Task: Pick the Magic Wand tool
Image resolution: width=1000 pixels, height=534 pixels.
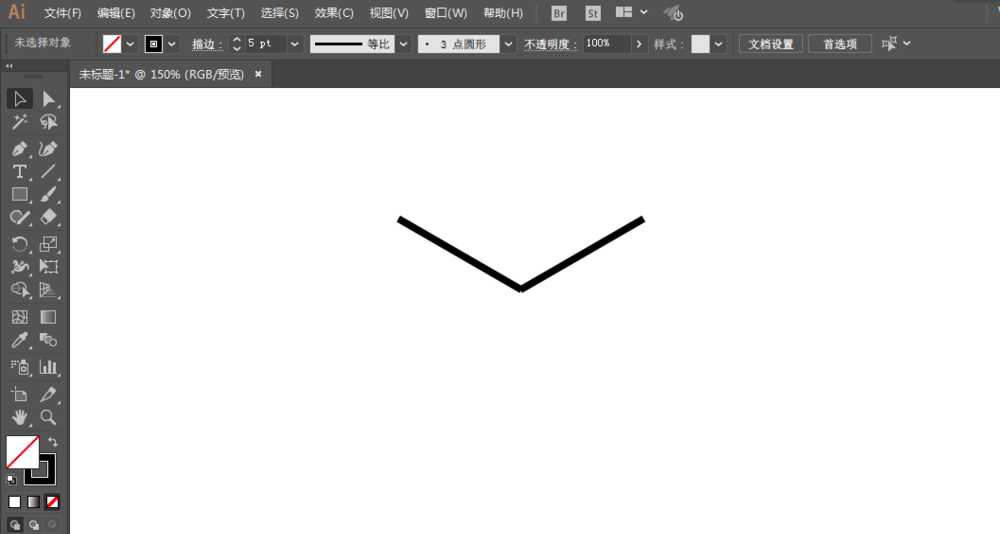Action: [19, 122]
